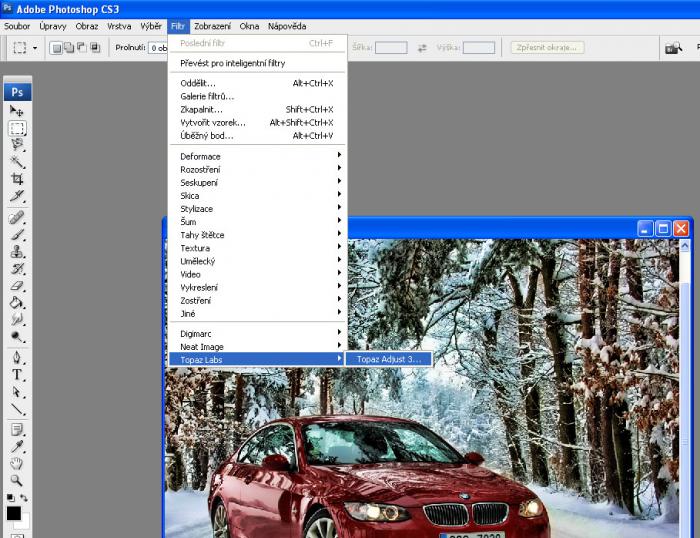This screenshot has height=538, width=700.
Task: Click the black foreground color swatch
Action: pos(14,514)
